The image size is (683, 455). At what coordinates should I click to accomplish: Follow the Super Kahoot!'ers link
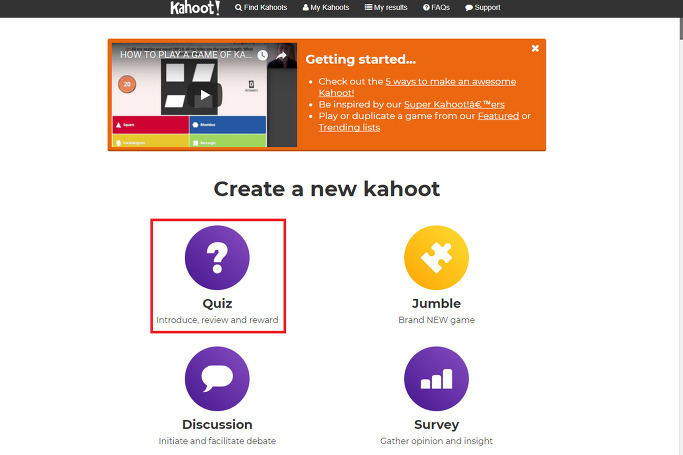pyautogui.click(x=454, y=104)
